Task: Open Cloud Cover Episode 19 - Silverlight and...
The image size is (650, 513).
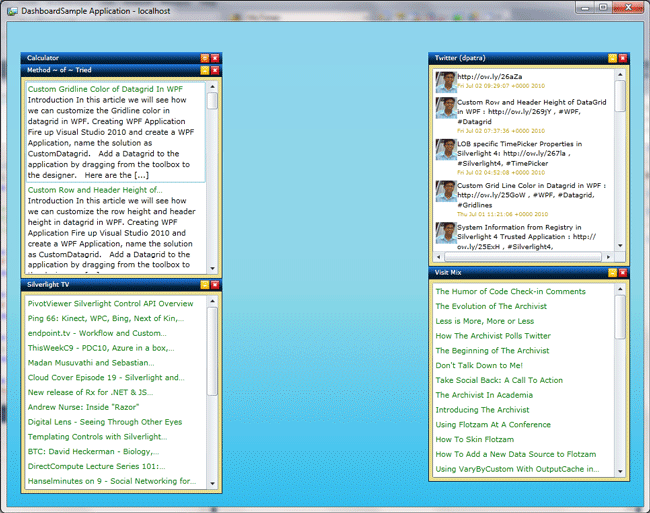Action: click(x=106, y=377)
